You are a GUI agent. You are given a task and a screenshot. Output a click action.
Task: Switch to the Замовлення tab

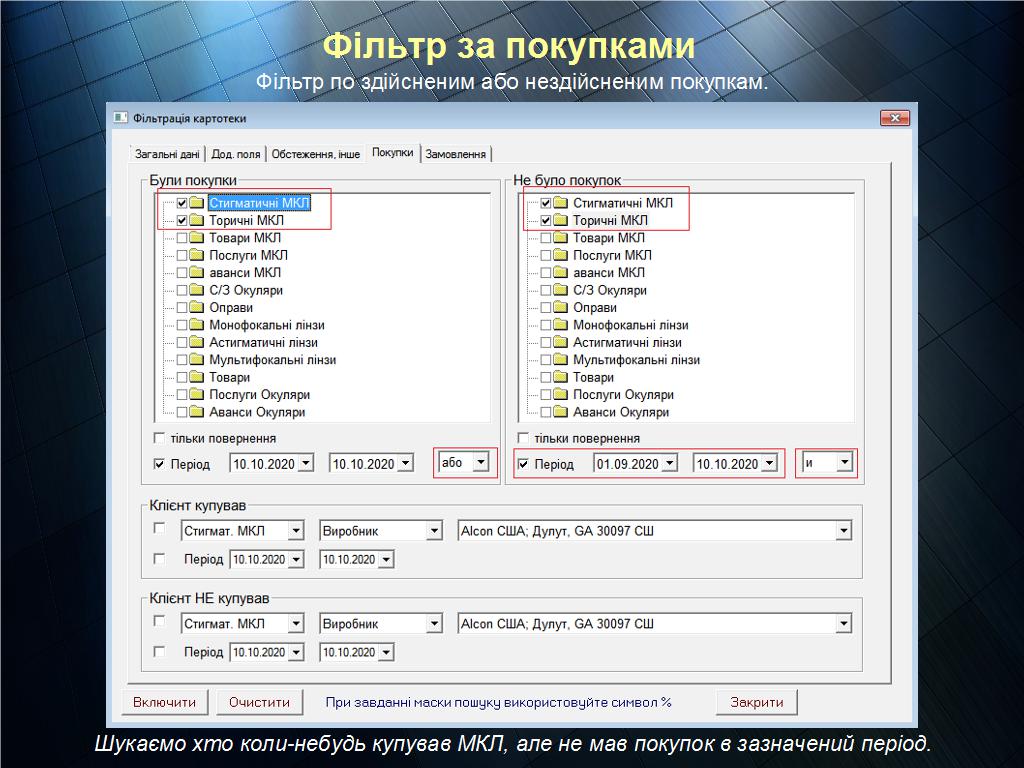click(456, 154)
